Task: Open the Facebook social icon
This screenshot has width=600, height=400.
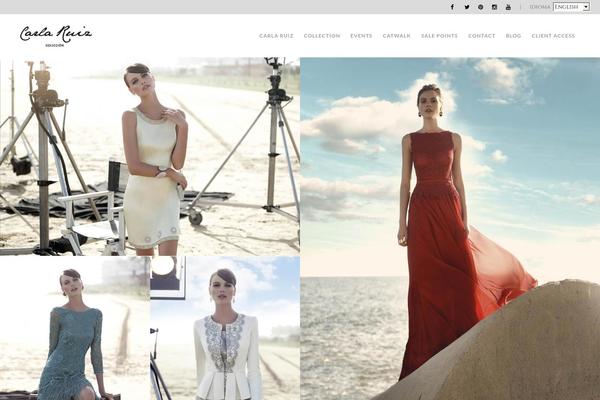Action: [452, 7]
